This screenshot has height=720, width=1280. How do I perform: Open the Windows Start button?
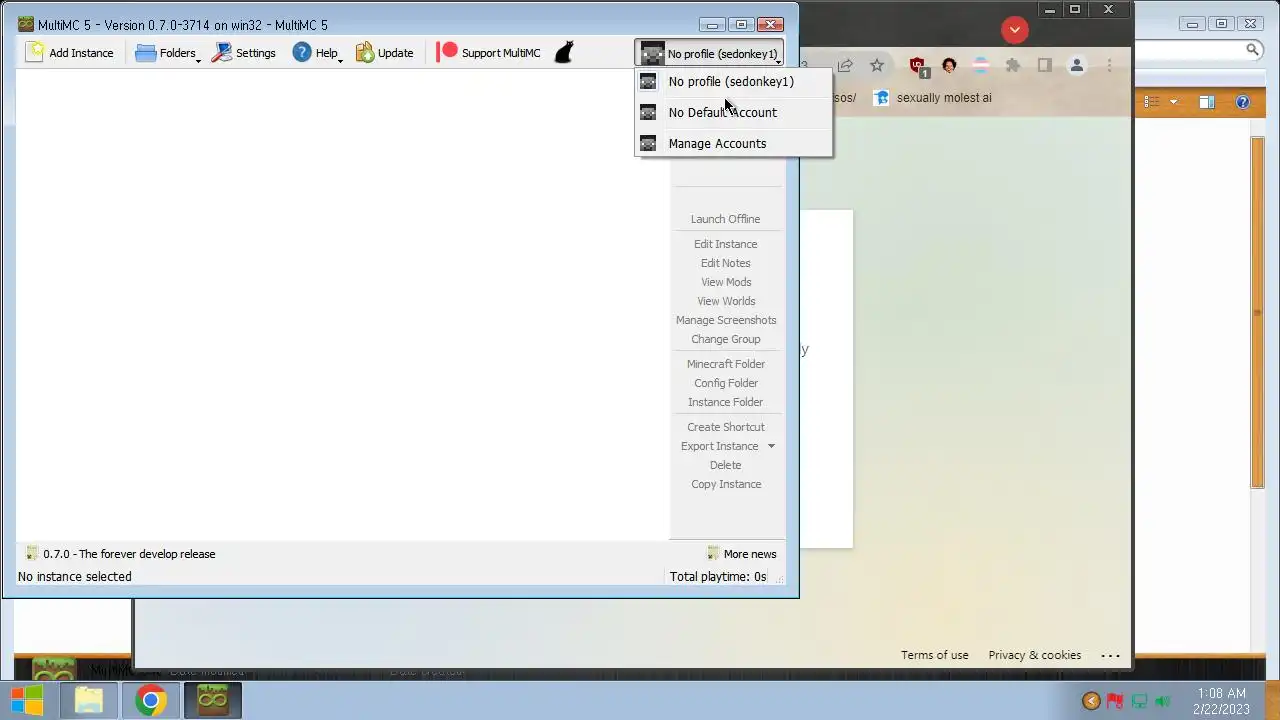(x=27, y=700)
